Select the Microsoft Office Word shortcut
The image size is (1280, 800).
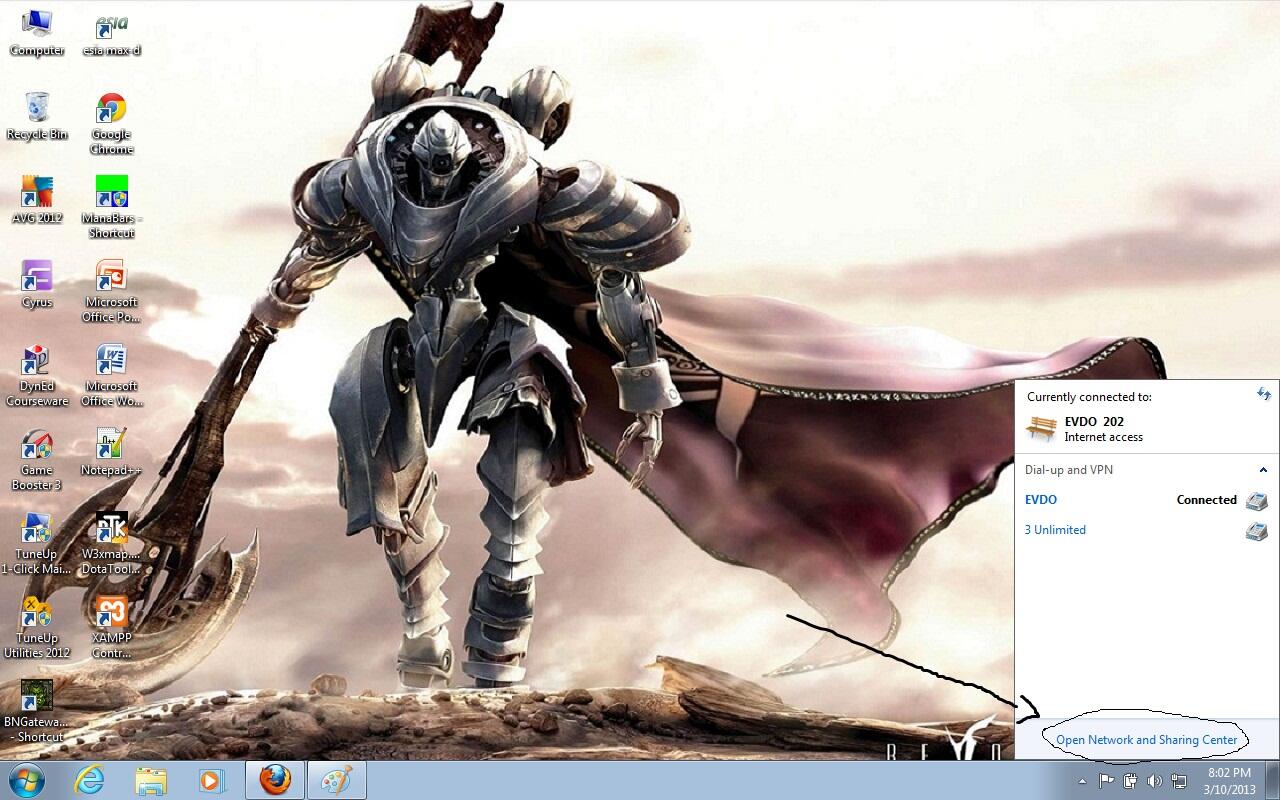(111, 375)
